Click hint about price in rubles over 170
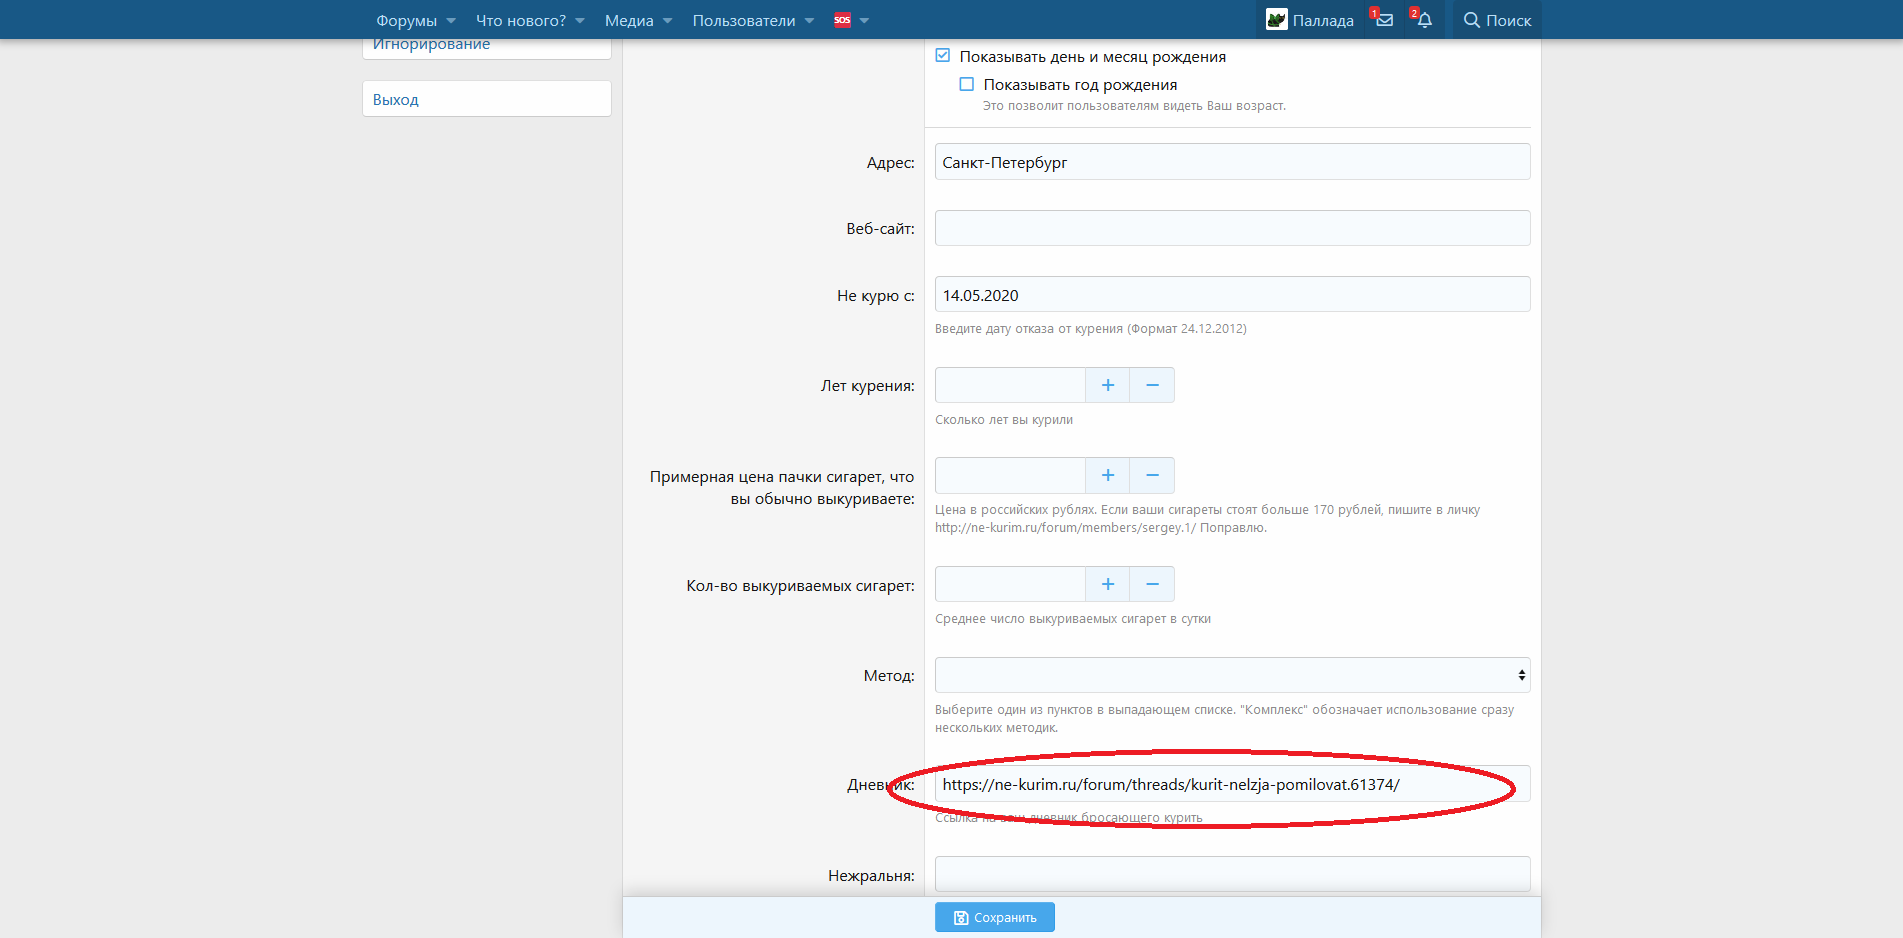 1207,519
